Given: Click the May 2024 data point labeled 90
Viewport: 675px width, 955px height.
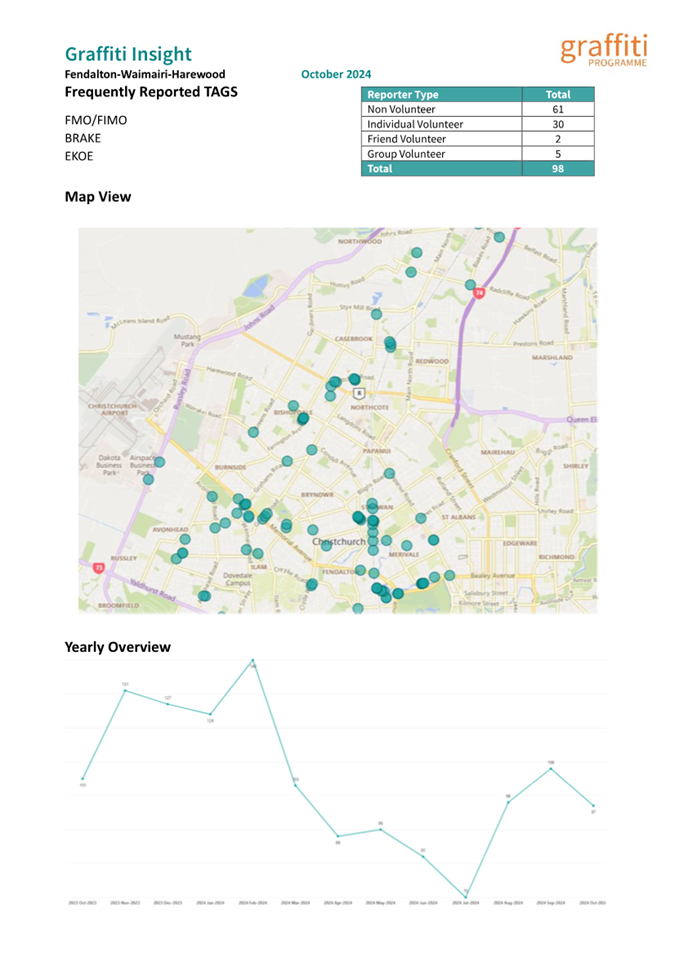Looking at the screenshot, I should [x=381, y=829].
